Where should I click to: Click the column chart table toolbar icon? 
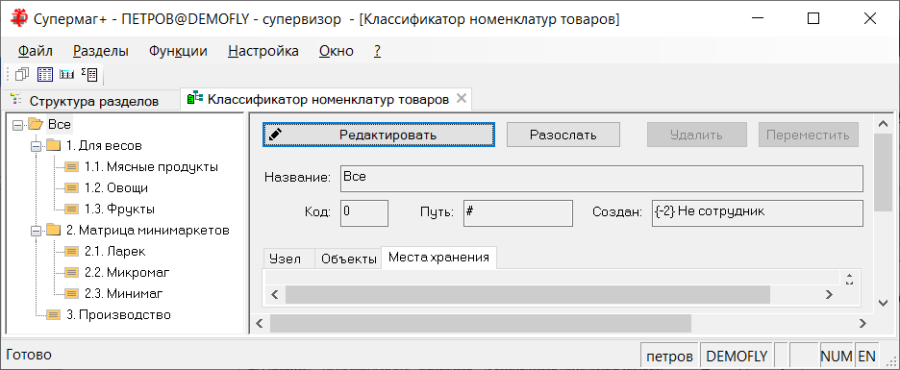(67, 75)
